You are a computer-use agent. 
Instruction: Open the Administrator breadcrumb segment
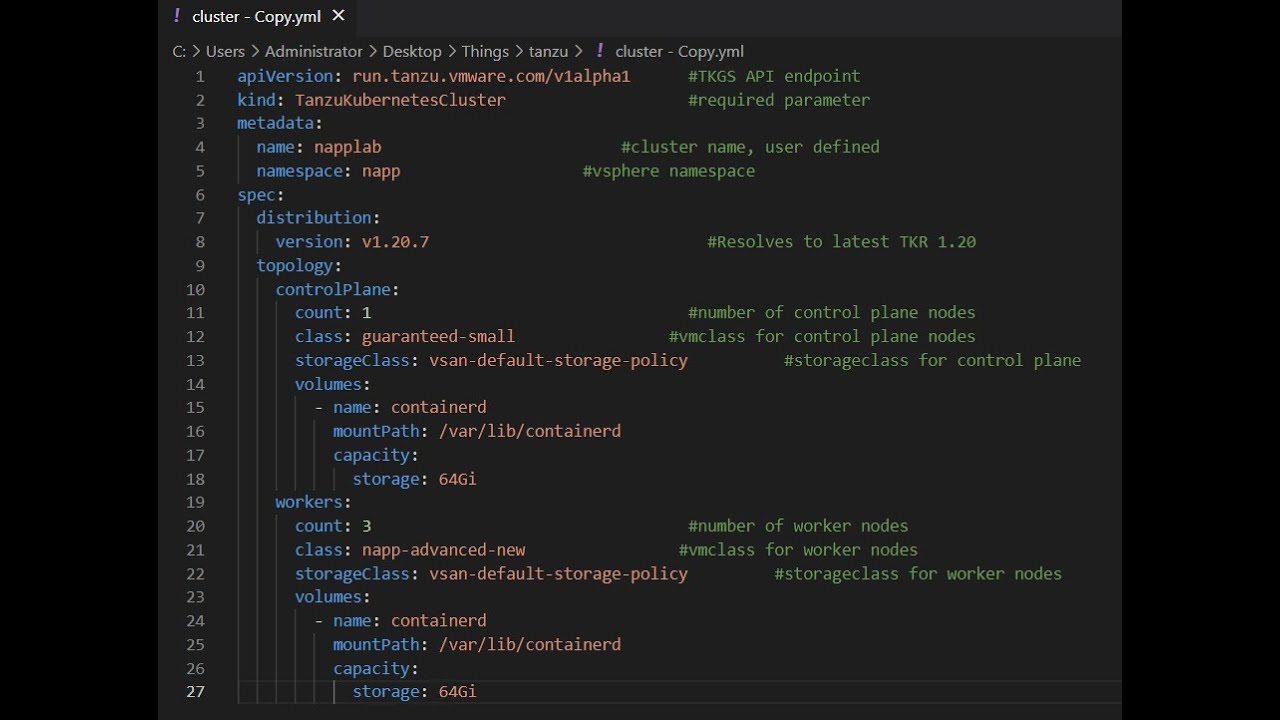tap(314, 51)
